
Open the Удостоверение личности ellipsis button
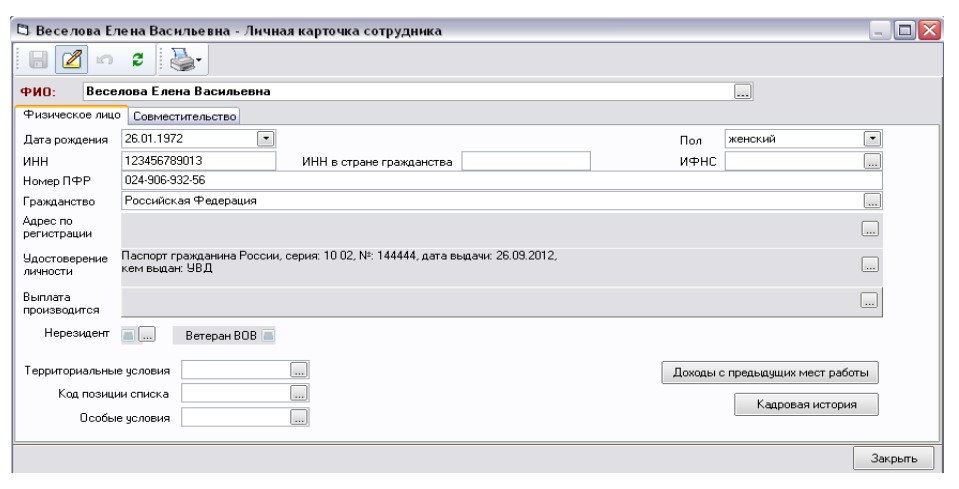click(x=870, y=265)
